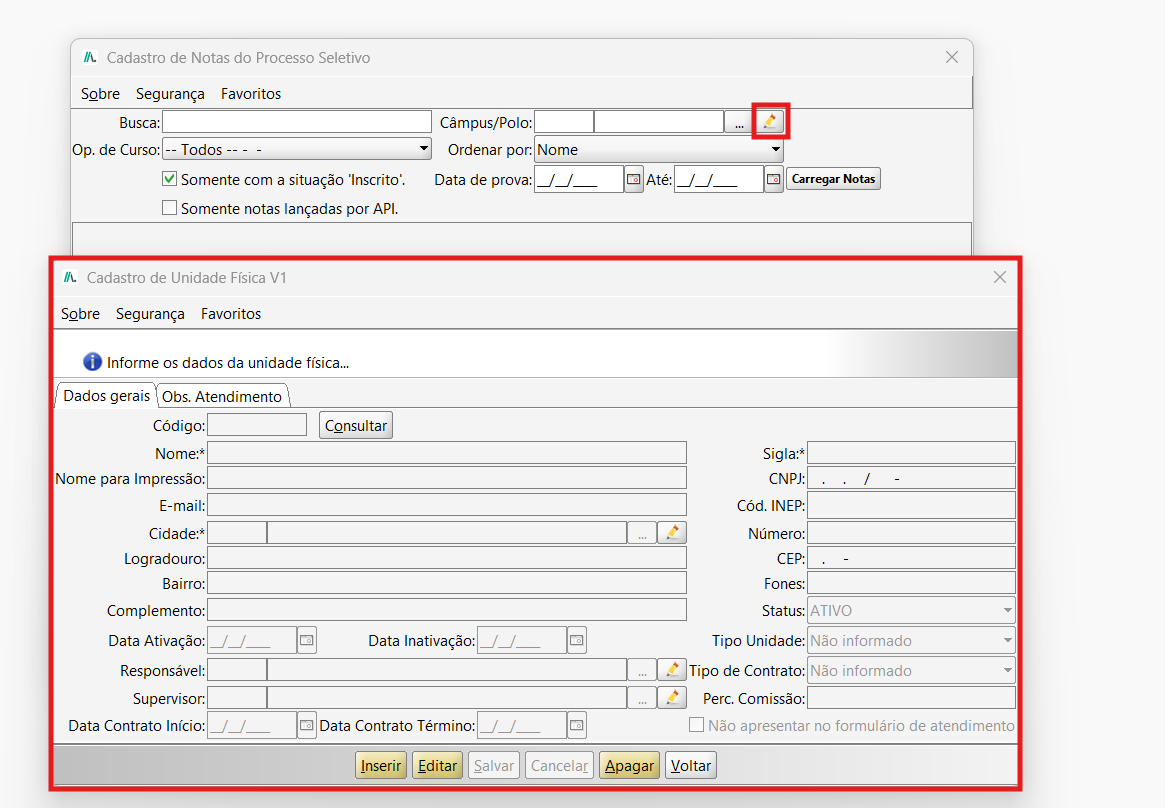Click the Logradouro input field
This screenshot has width=1165, height=808.
pyautogui.click(x=447, y=558)
